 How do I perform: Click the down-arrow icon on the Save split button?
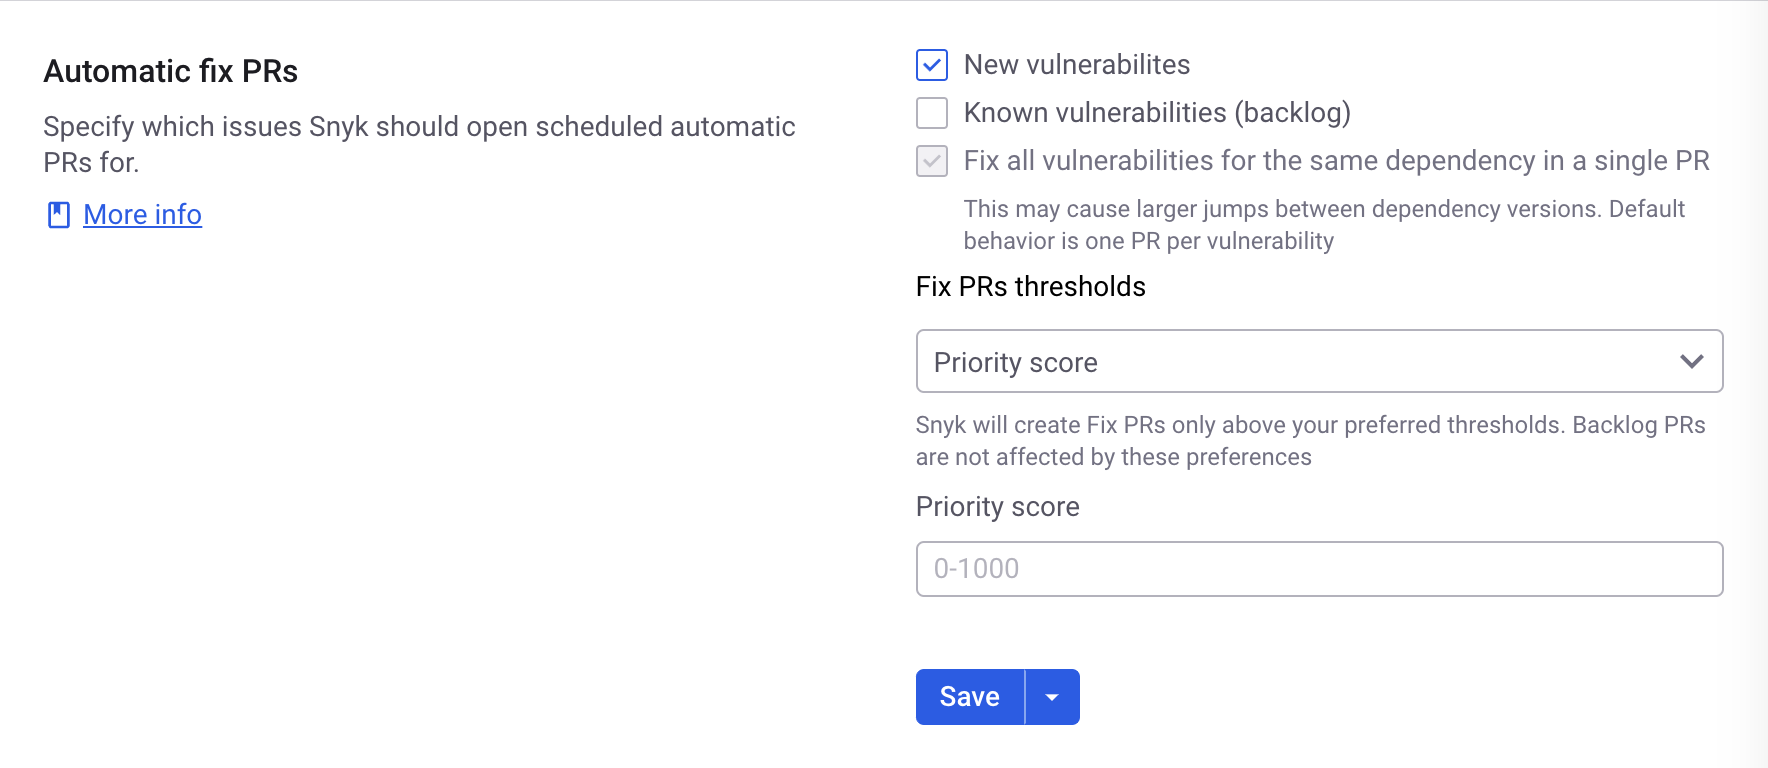click(x=1052, y=696)
